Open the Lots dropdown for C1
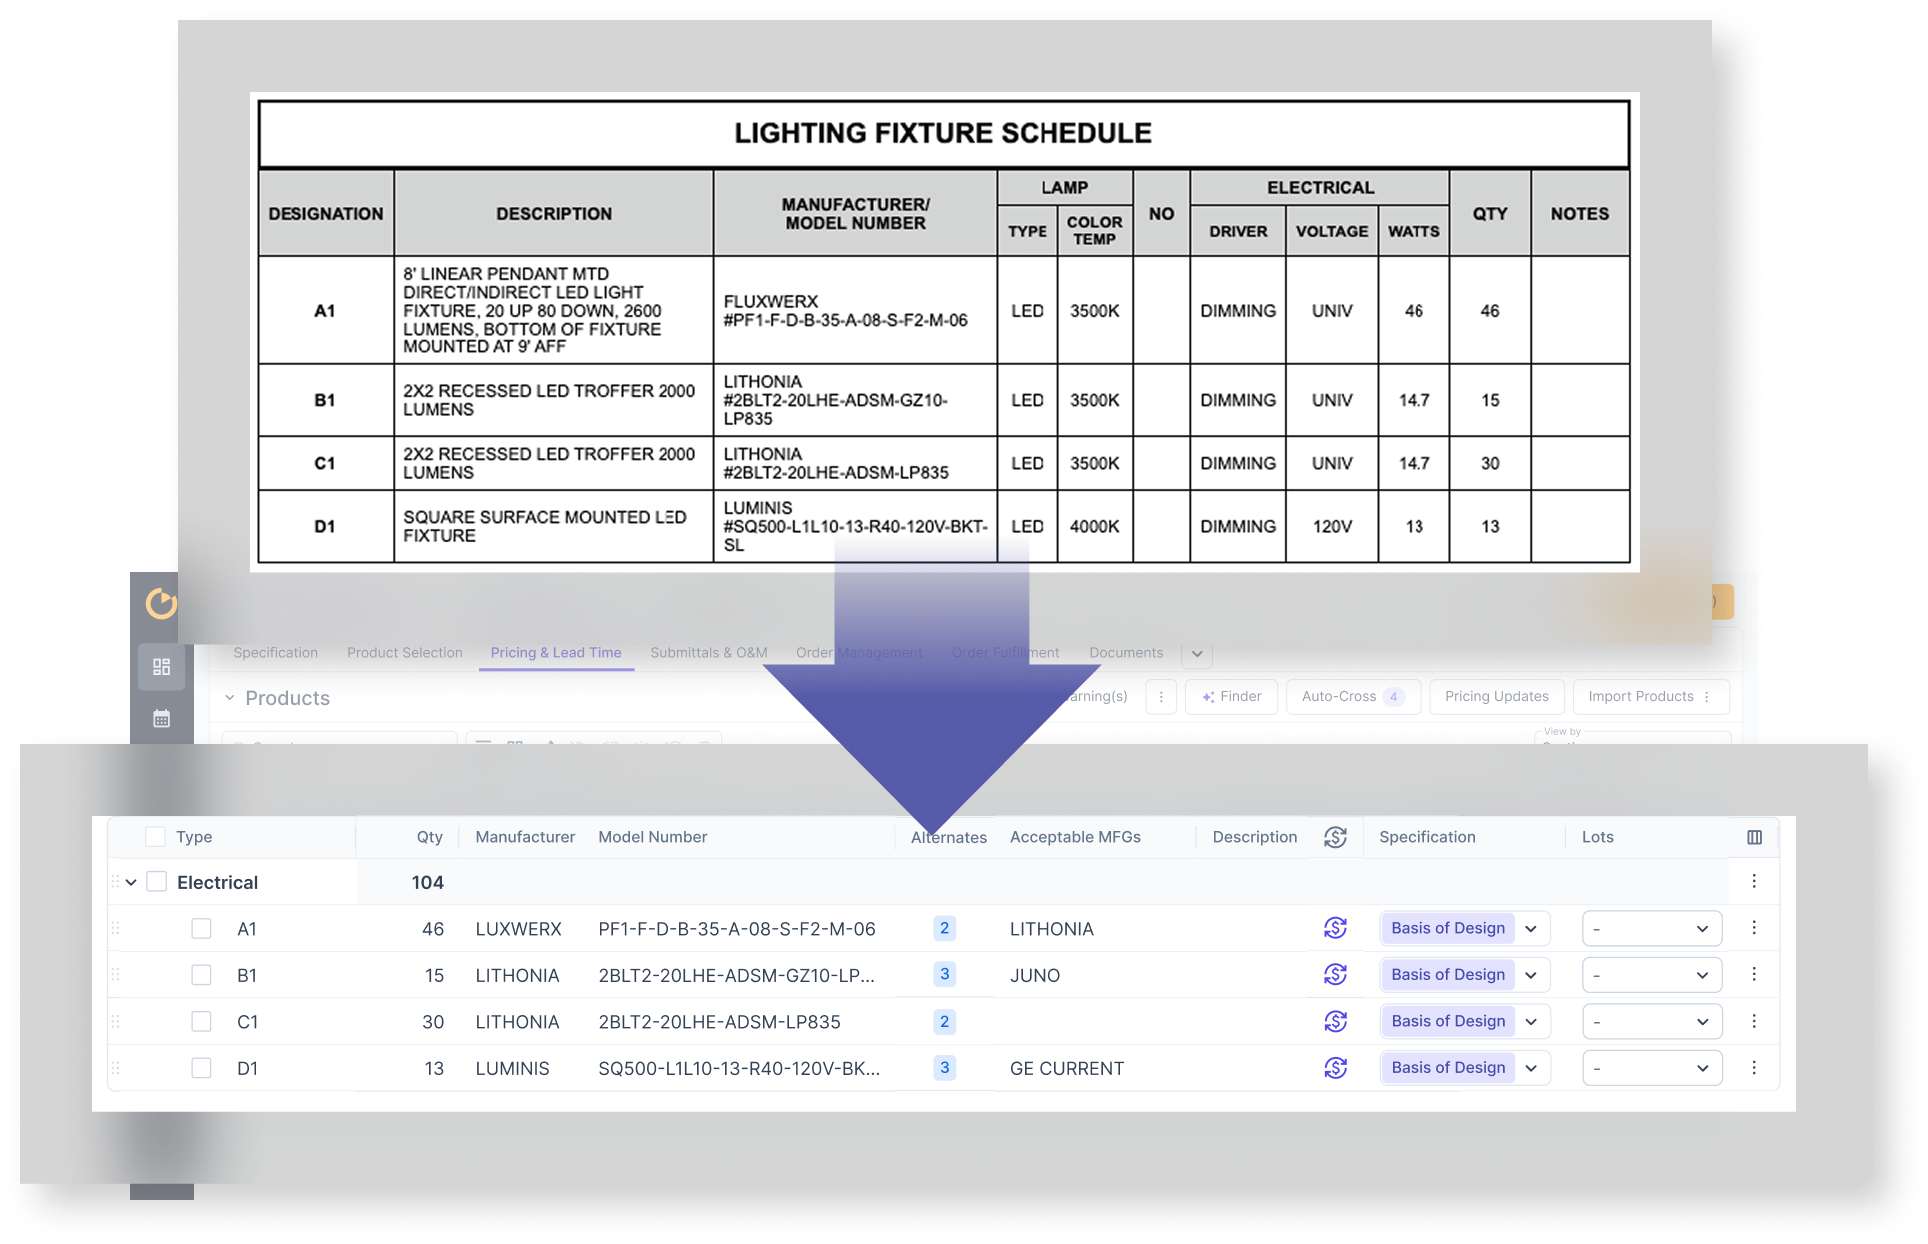The width and height of the screenshot is (1928, 1244). (1652, 1021)
